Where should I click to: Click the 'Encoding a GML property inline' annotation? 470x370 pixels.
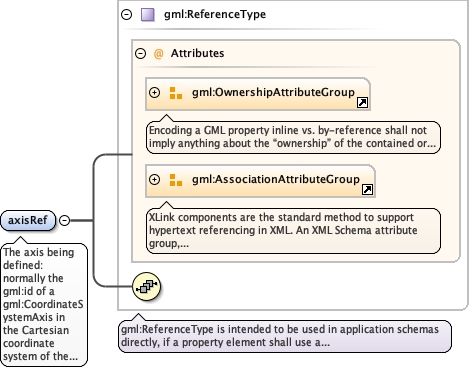[293, 137]
